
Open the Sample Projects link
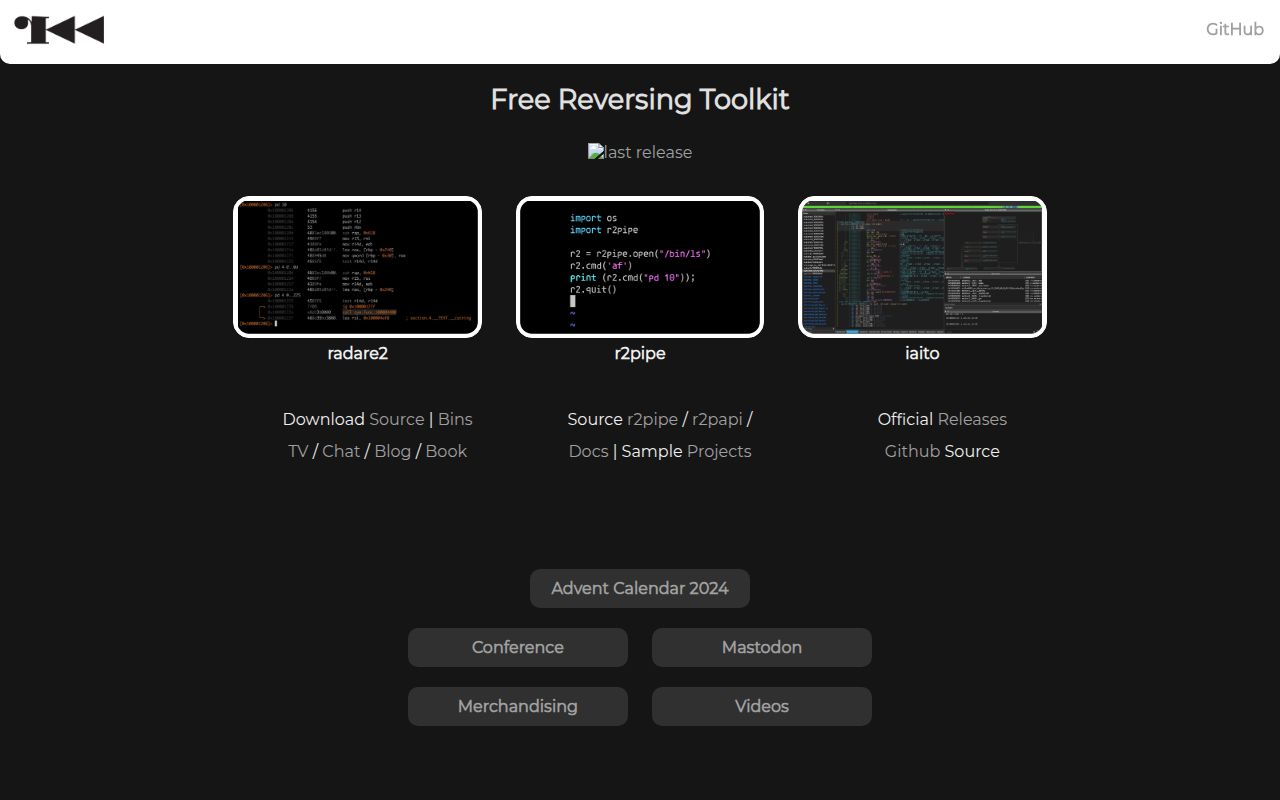coord(719,451)
